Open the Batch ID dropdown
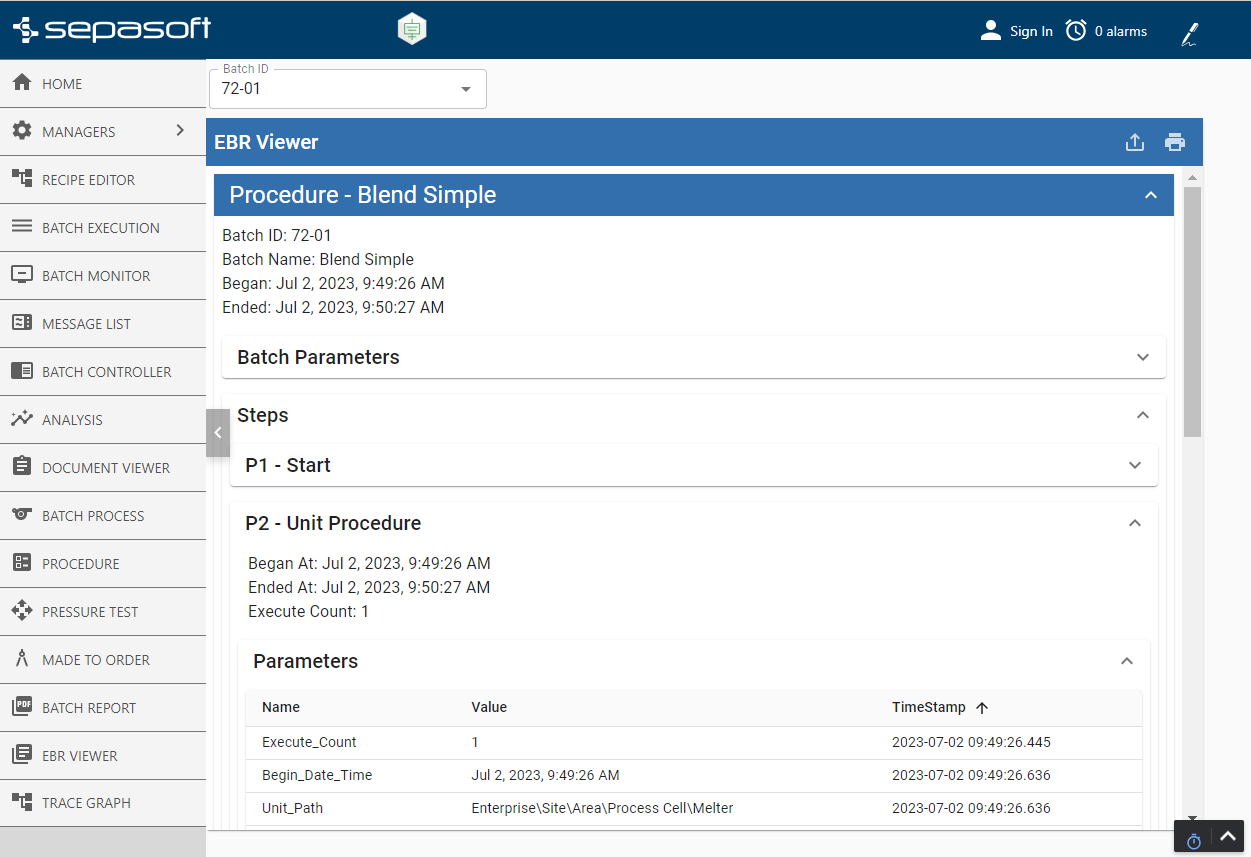The width and height of the screenshot is (1251, 857). pyautogui.click(x=465, y=89)
